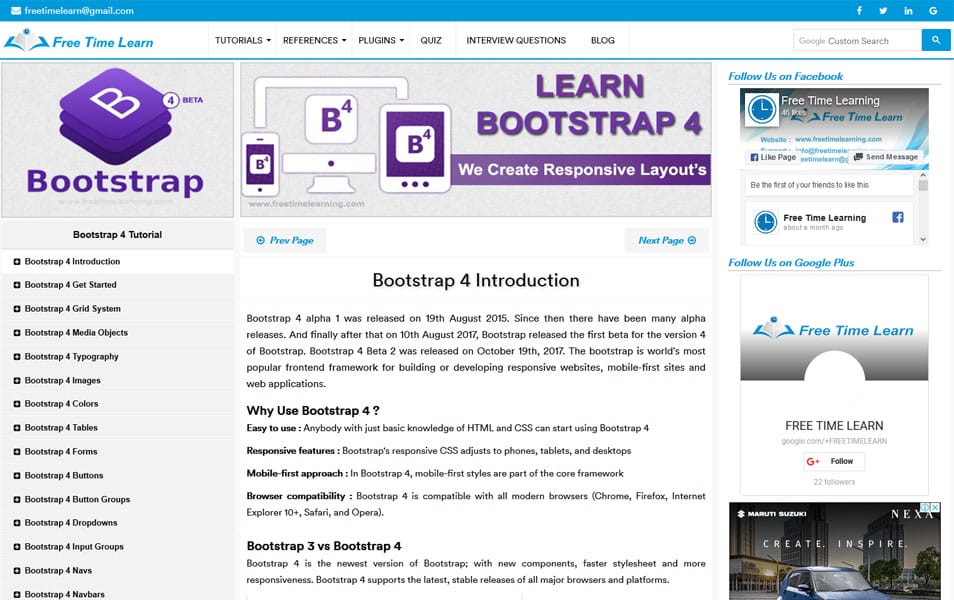The image size is (954, 600).
Task: Click plus icon beside Bootstrap 4 Colors
Action: 17,404
